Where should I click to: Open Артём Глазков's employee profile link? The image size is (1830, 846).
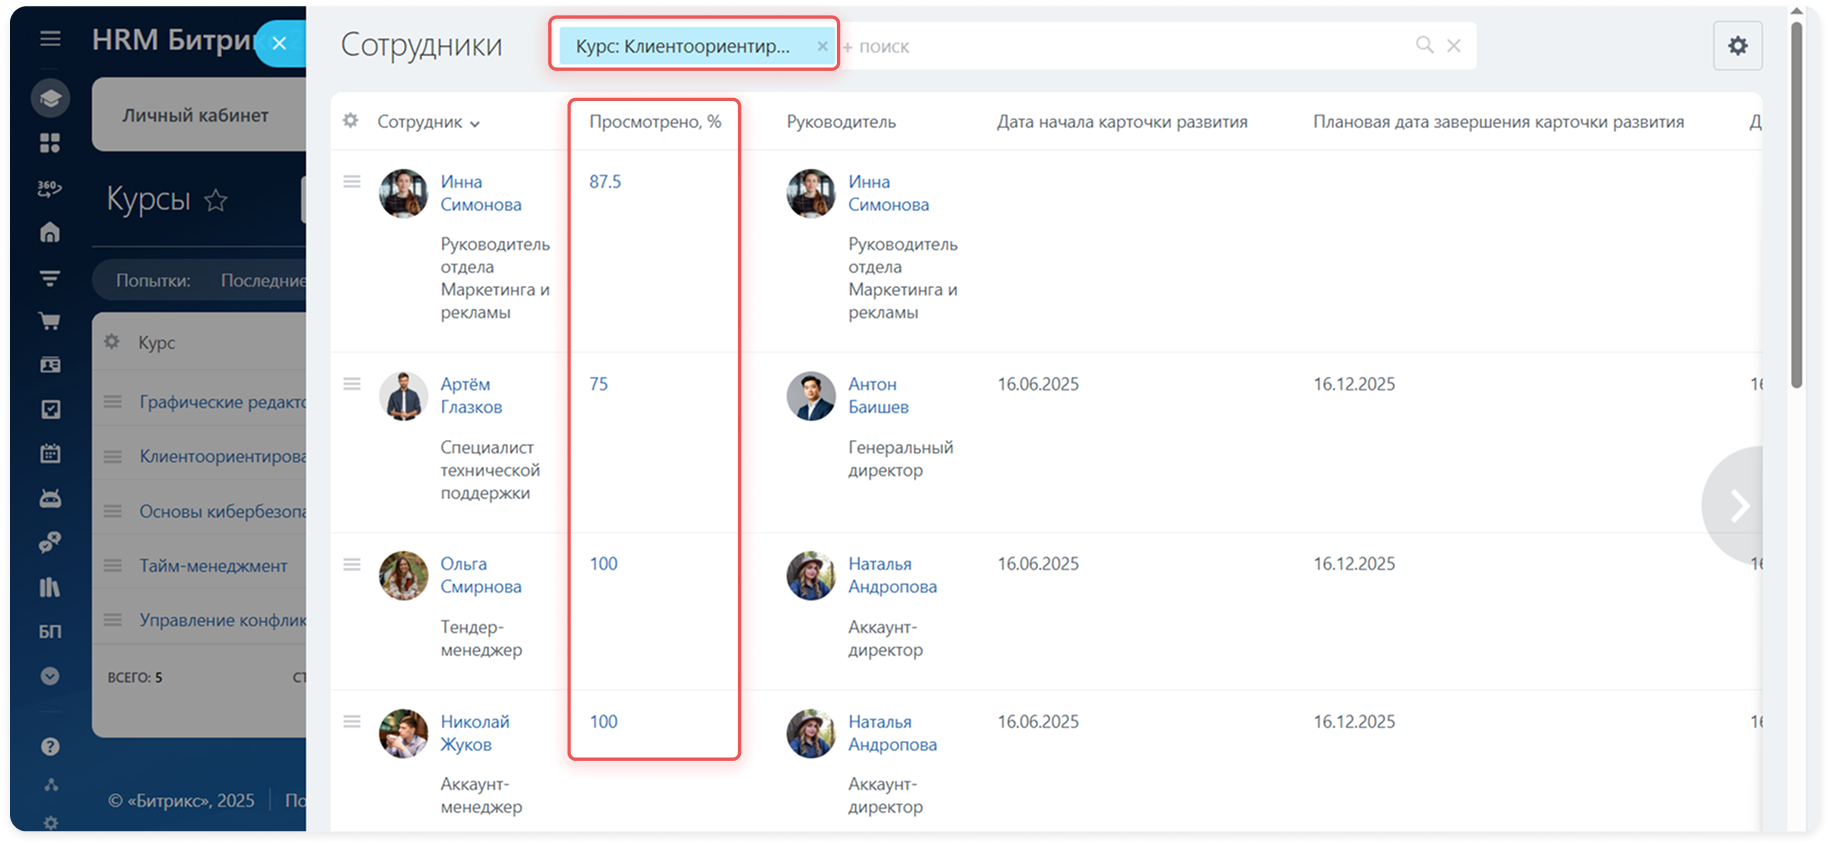tap(470, 395)
